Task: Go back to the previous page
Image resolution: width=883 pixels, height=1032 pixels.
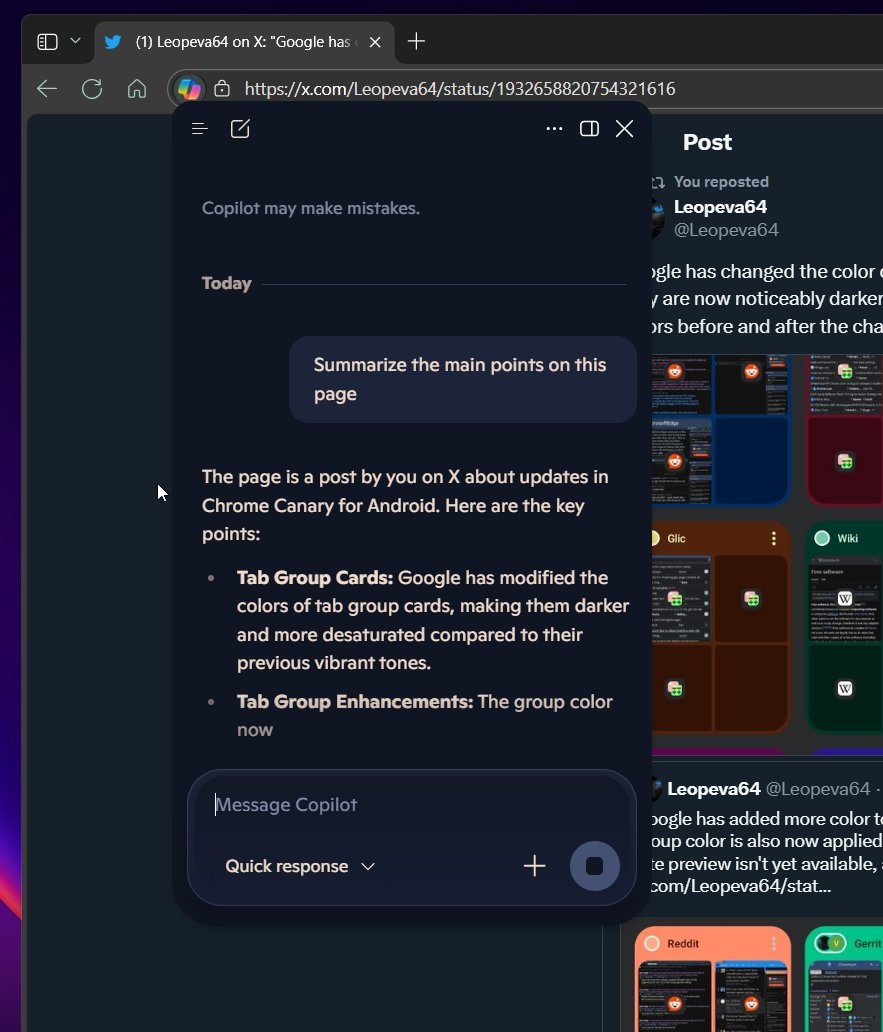Action: (x=47, y=89)
